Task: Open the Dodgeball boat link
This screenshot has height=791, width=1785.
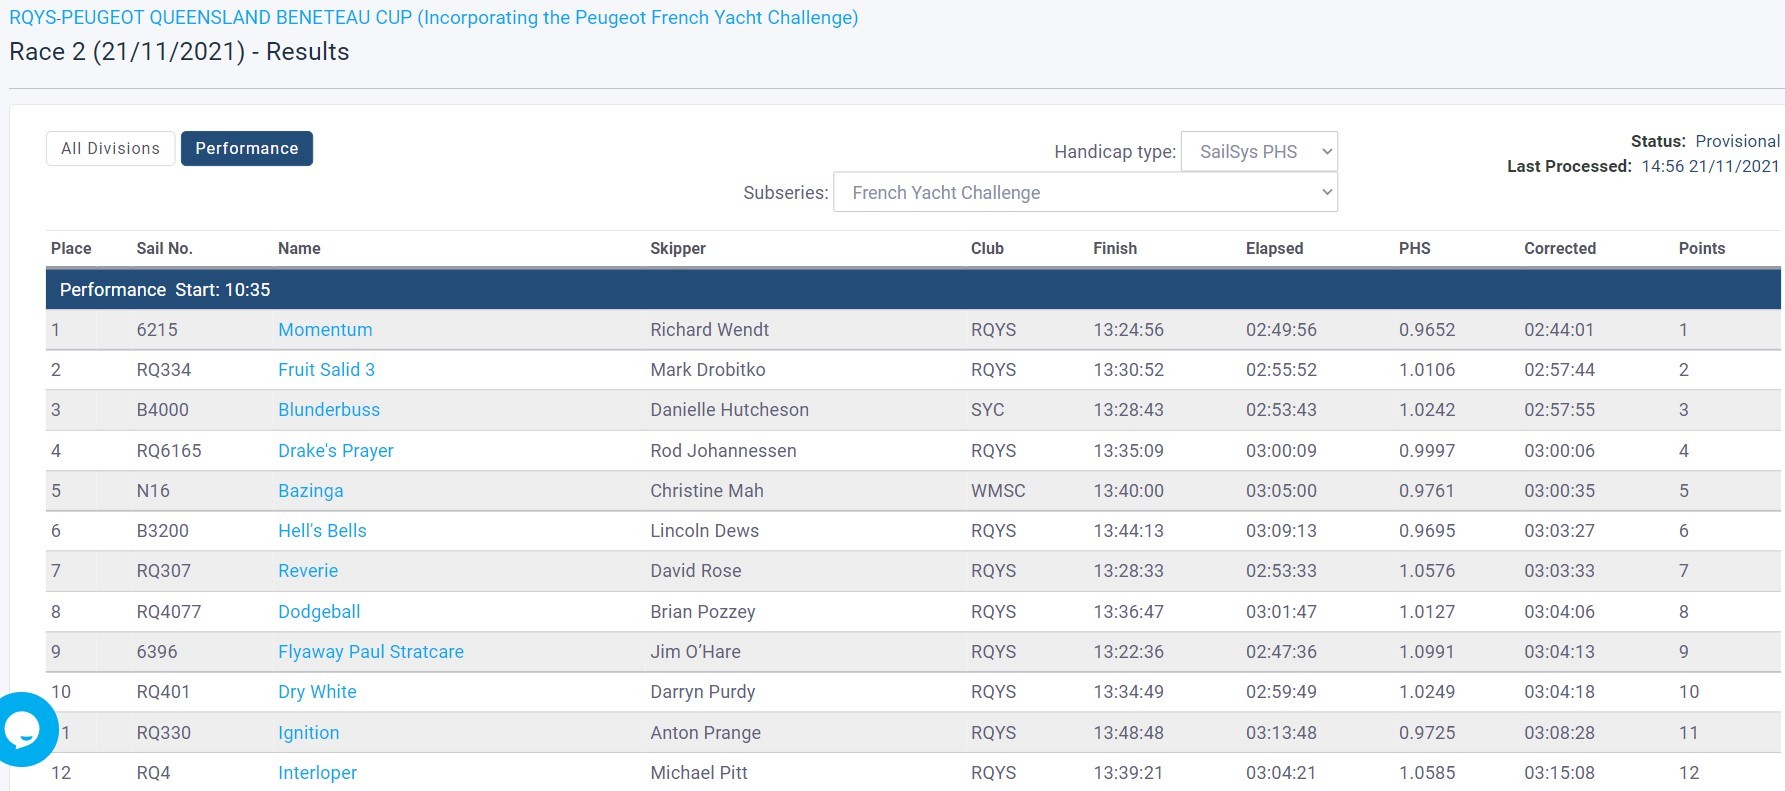Action: point(319,611)
